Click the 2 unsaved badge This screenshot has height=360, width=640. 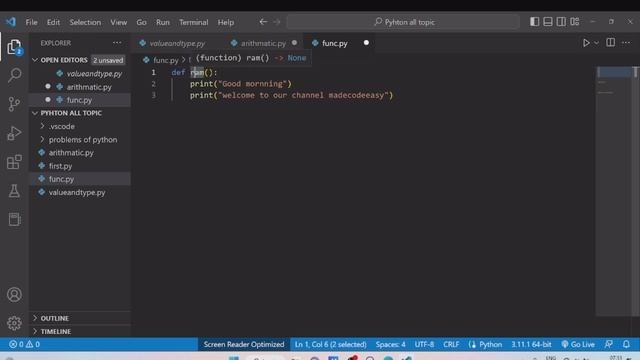click(108, 60)
